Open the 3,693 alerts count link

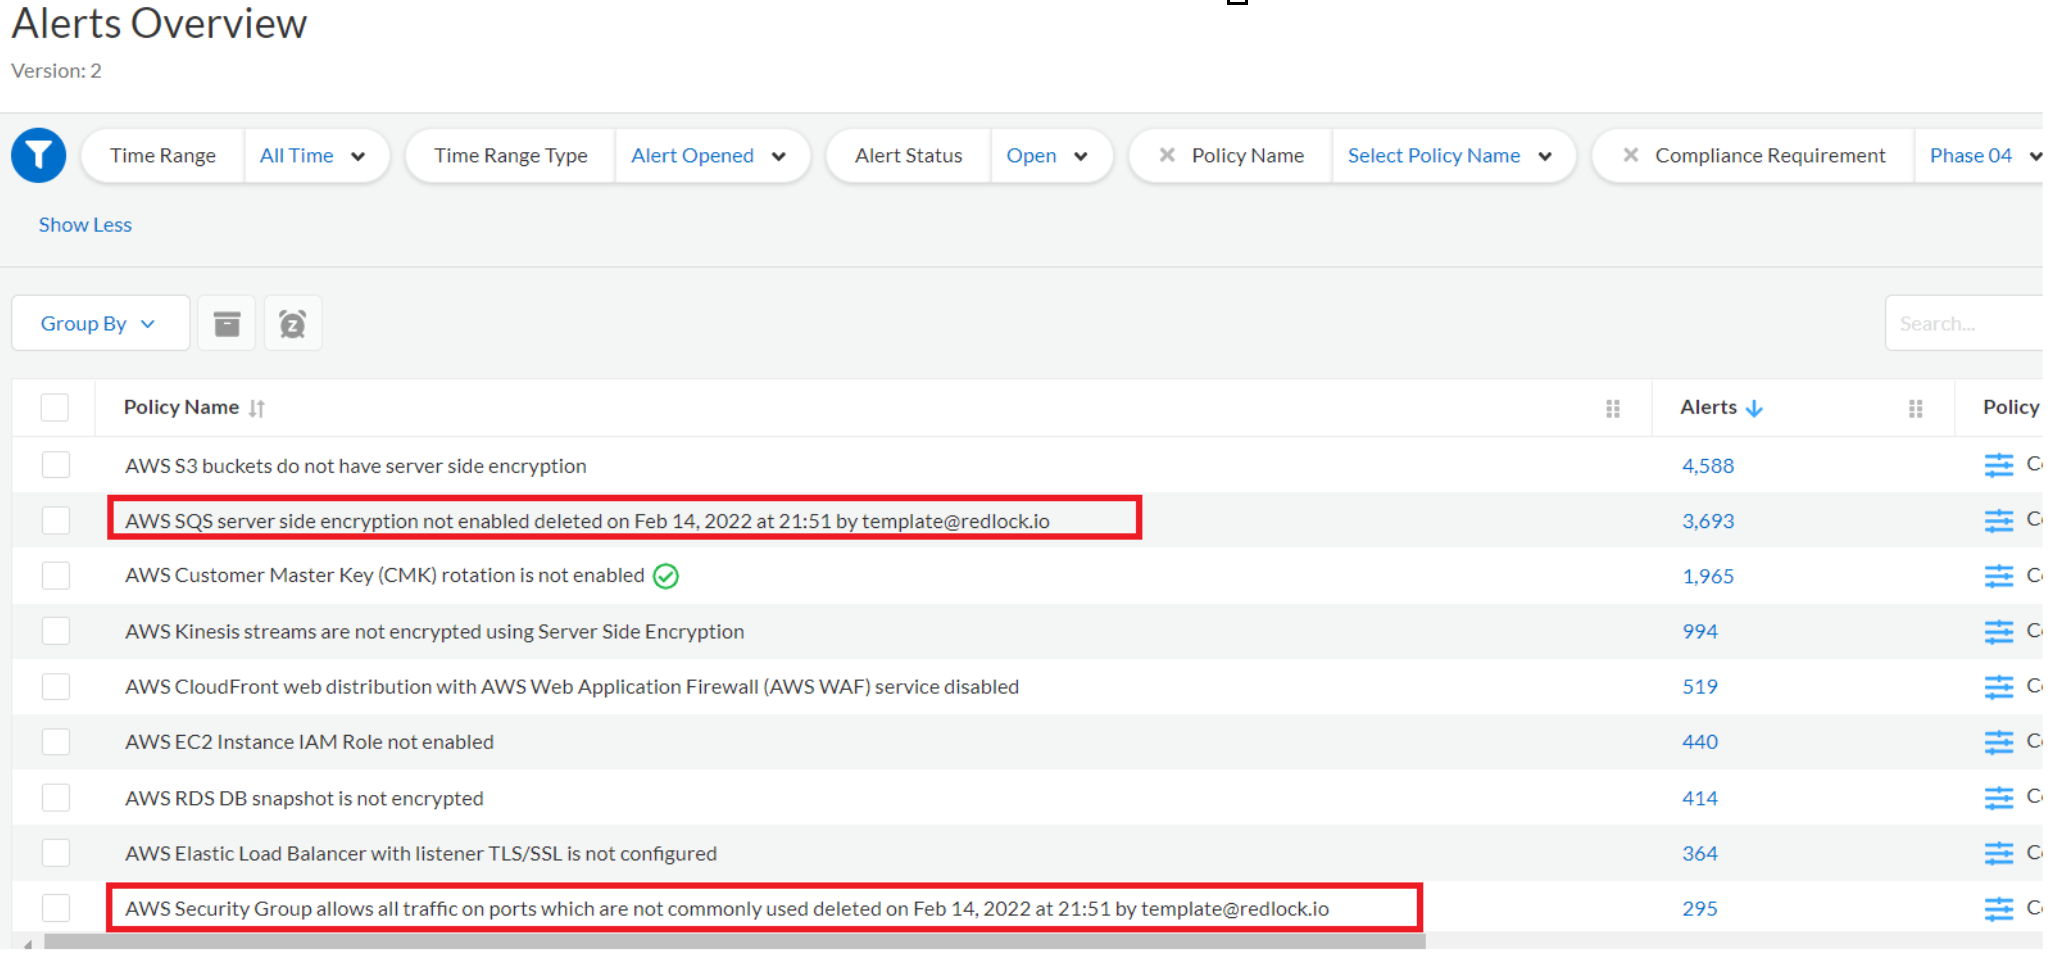pyautogui.click(x=1708, y=521)
